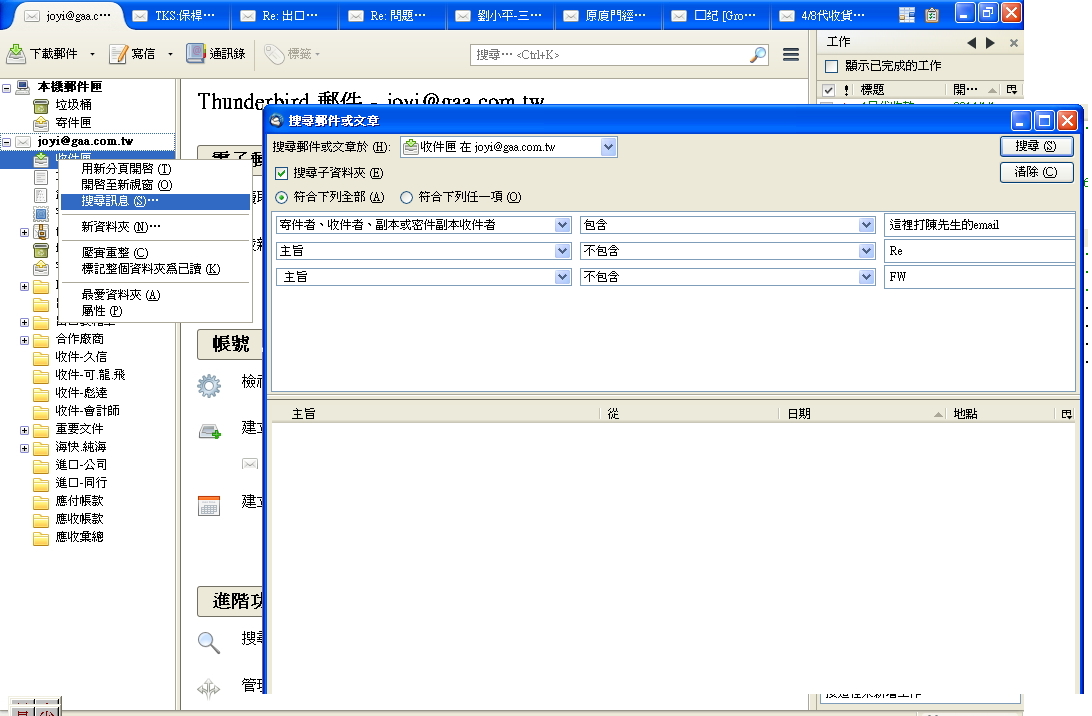Click the 垃圾桶 trash folder icon under 本機郵件匣
The image size is (1092, 716).
[41, 105]
